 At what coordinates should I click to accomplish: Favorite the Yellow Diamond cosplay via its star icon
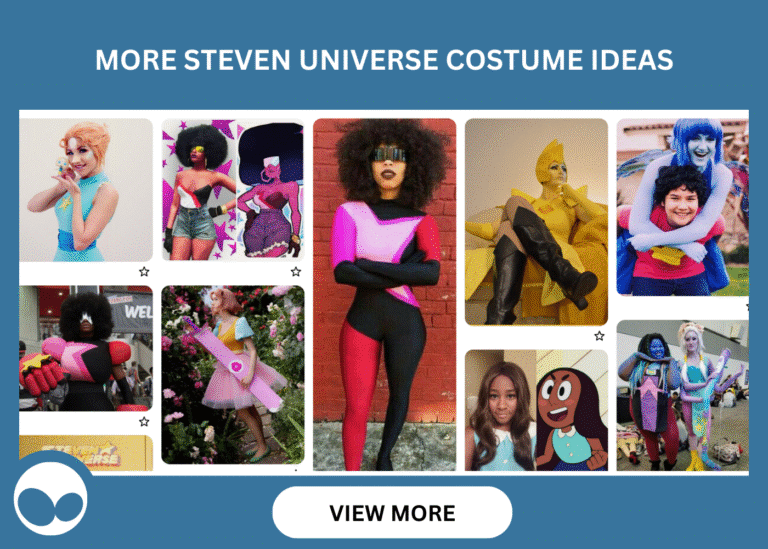click(599, 336)
